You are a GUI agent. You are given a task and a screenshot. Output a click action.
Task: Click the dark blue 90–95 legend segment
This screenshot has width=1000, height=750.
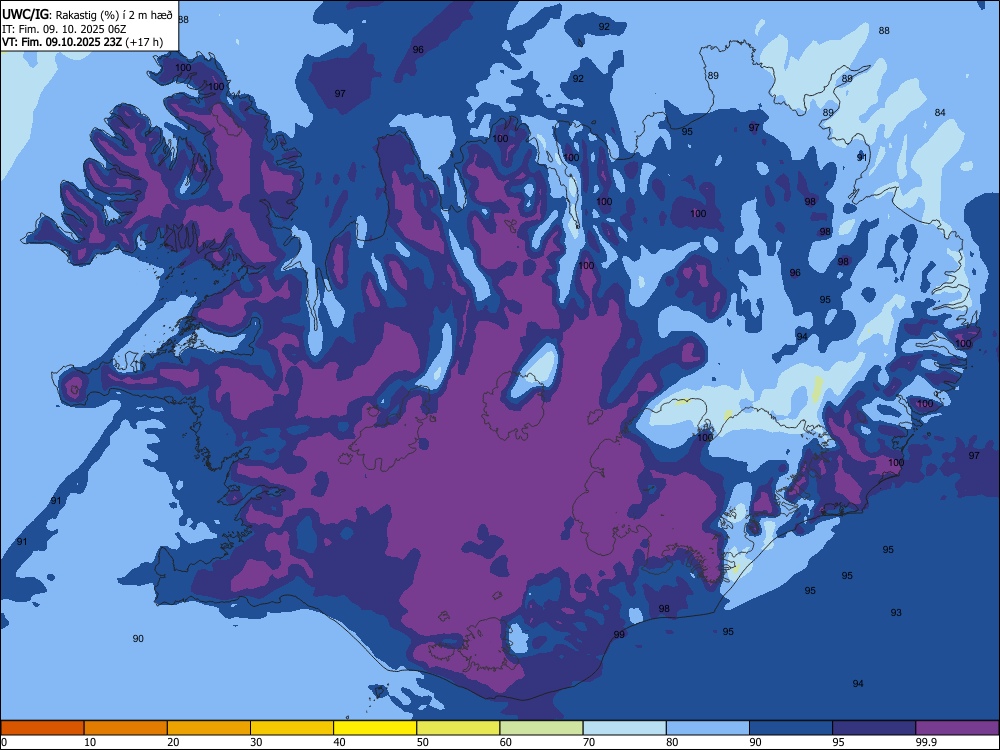[791, 728]
